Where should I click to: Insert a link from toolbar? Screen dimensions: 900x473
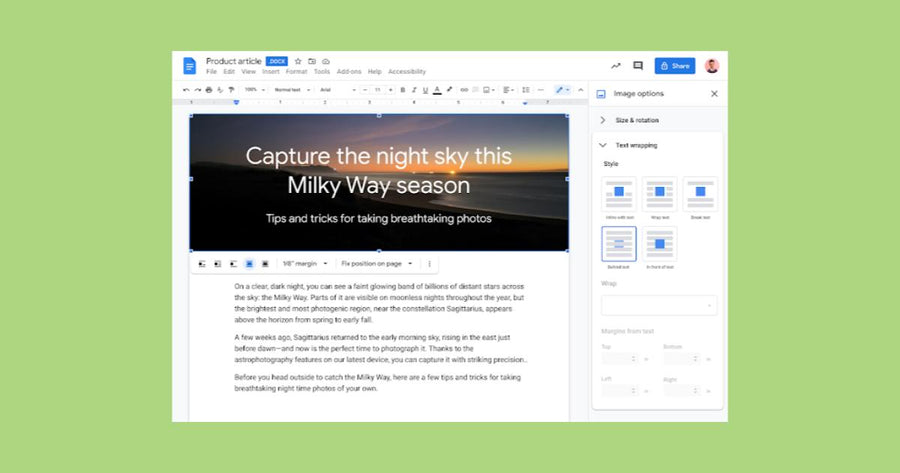point(464,90)
